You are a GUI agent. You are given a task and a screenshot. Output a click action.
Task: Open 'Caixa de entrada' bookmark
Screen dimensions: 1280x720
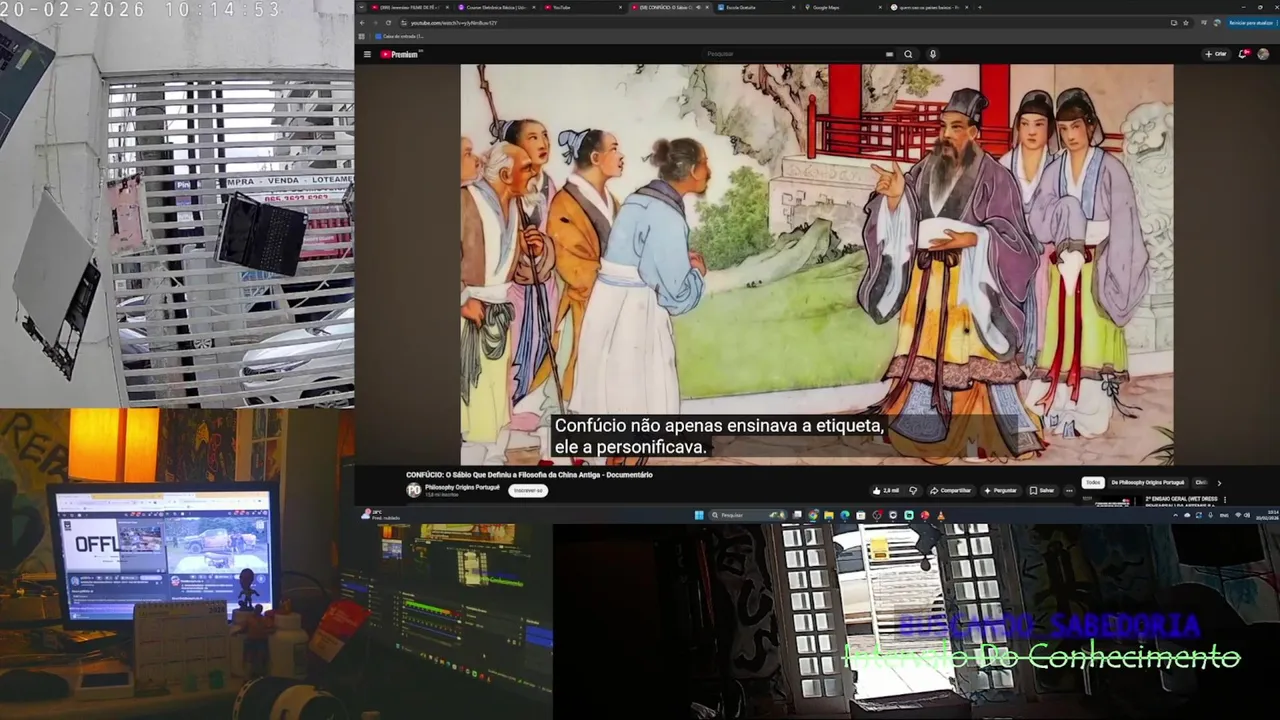(400, 36)
